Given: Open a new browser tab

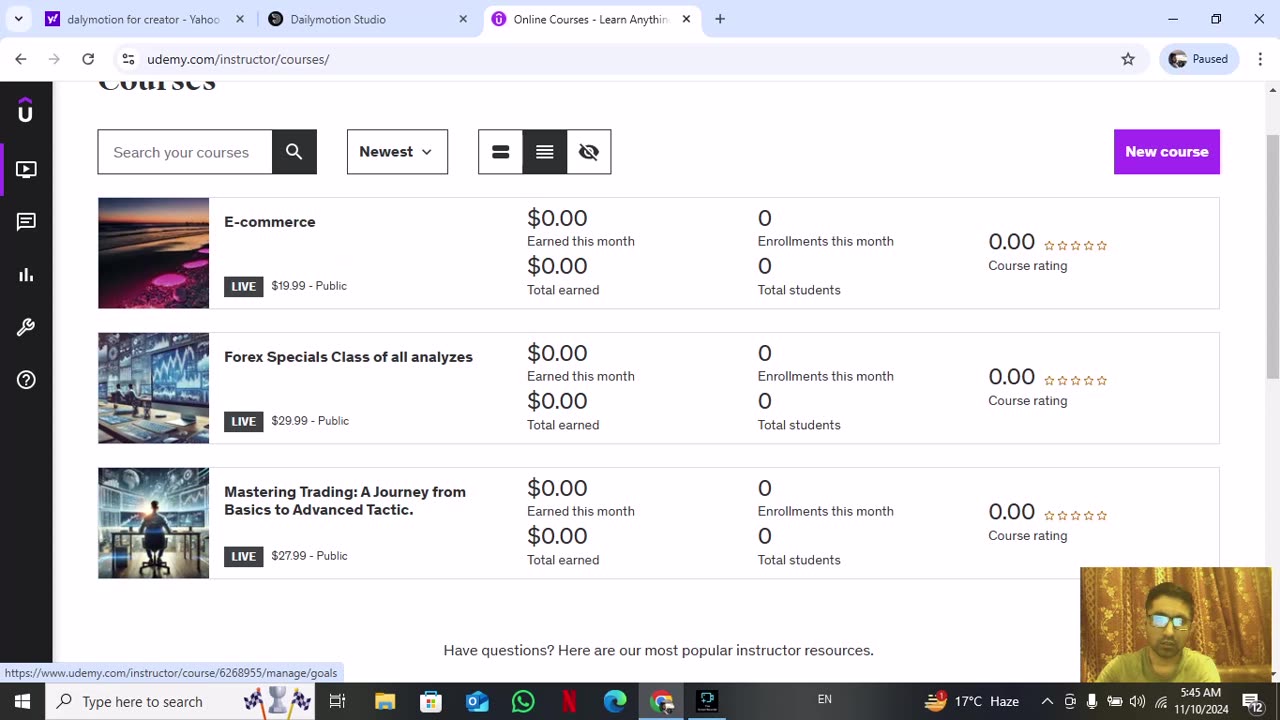Looking at the screenshot, I should click(720, 19).
